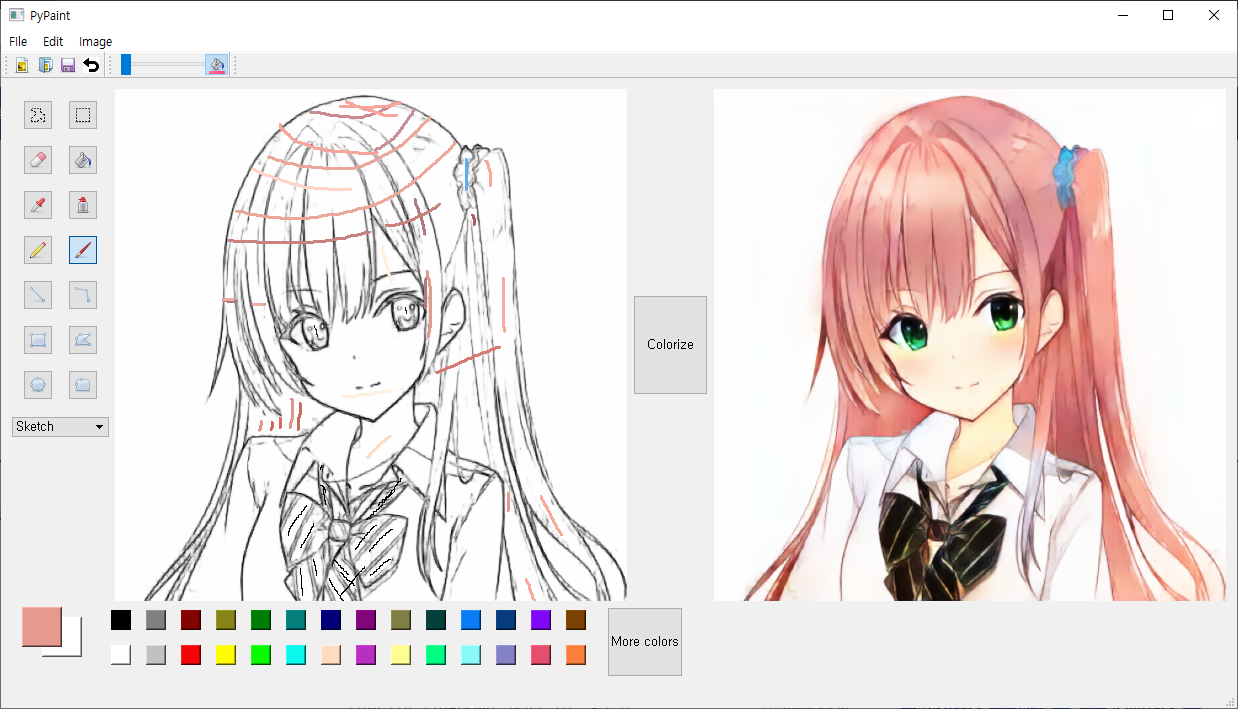Save the image with the floppy disk icon
This screenshot has width=1238, height=709.
click(x=68, y=65)
